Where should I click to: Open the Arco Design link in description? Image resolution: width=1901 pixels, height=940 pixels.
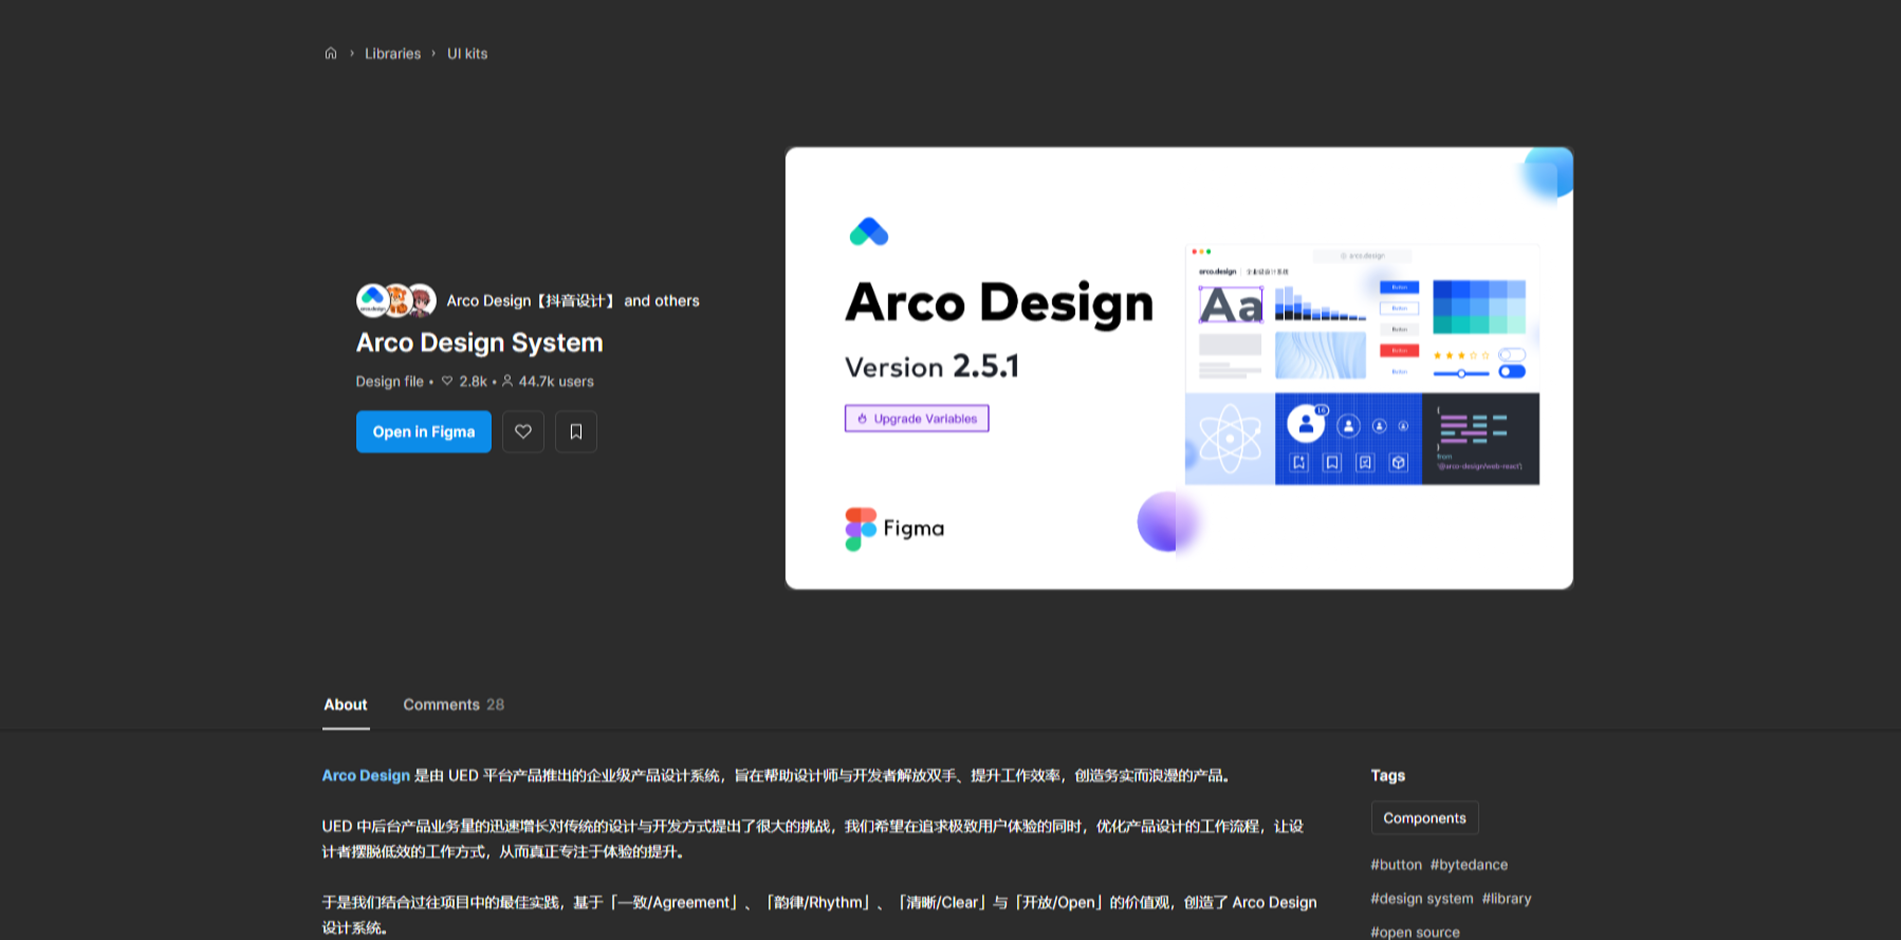pyautogui.click(x=366, y=775)
